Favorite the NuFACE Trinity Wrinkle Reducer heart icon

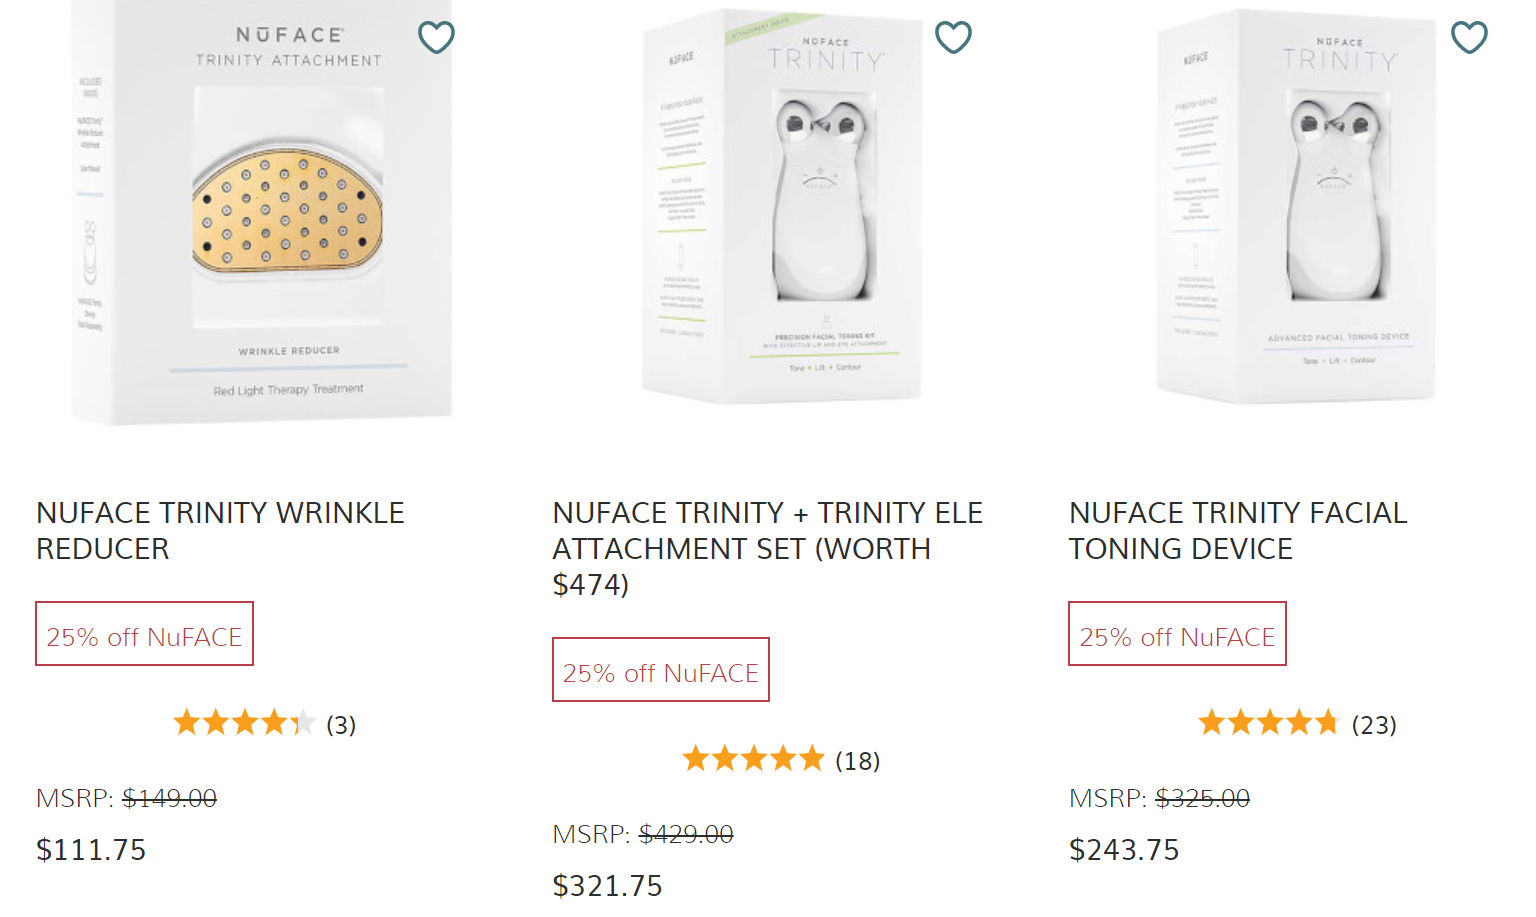tap(436, 37)
